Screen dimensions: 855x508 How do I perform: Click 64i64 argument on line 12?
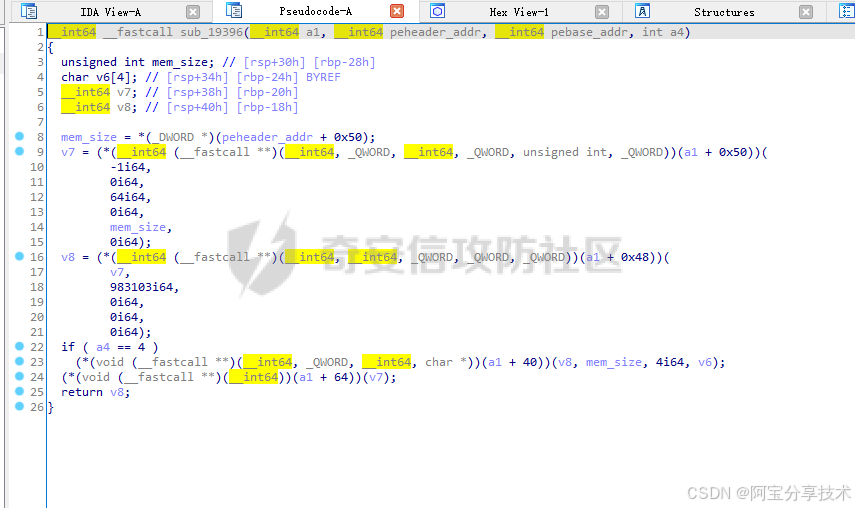pos(127,197)
